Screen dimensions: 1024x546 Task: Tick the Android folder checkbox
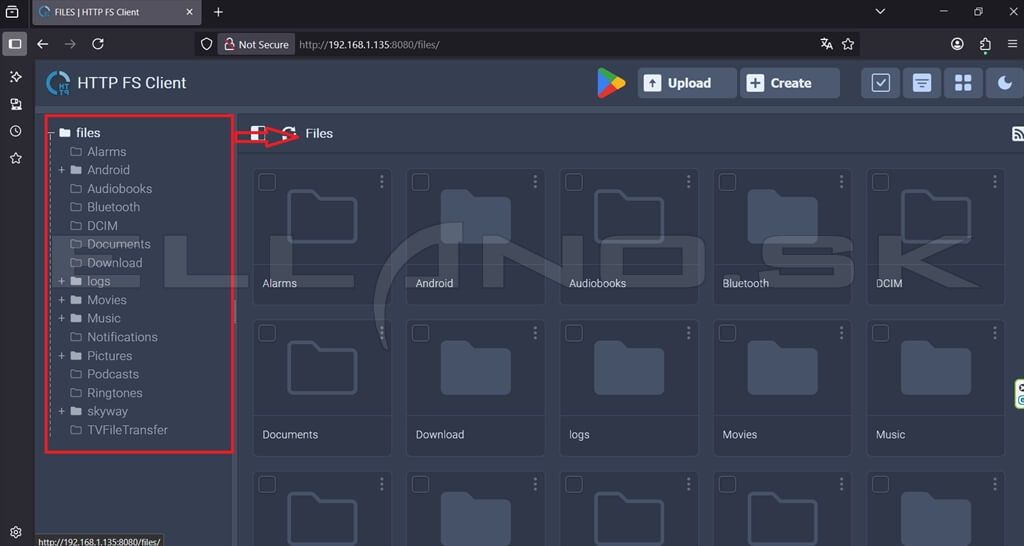click(421, 182)
